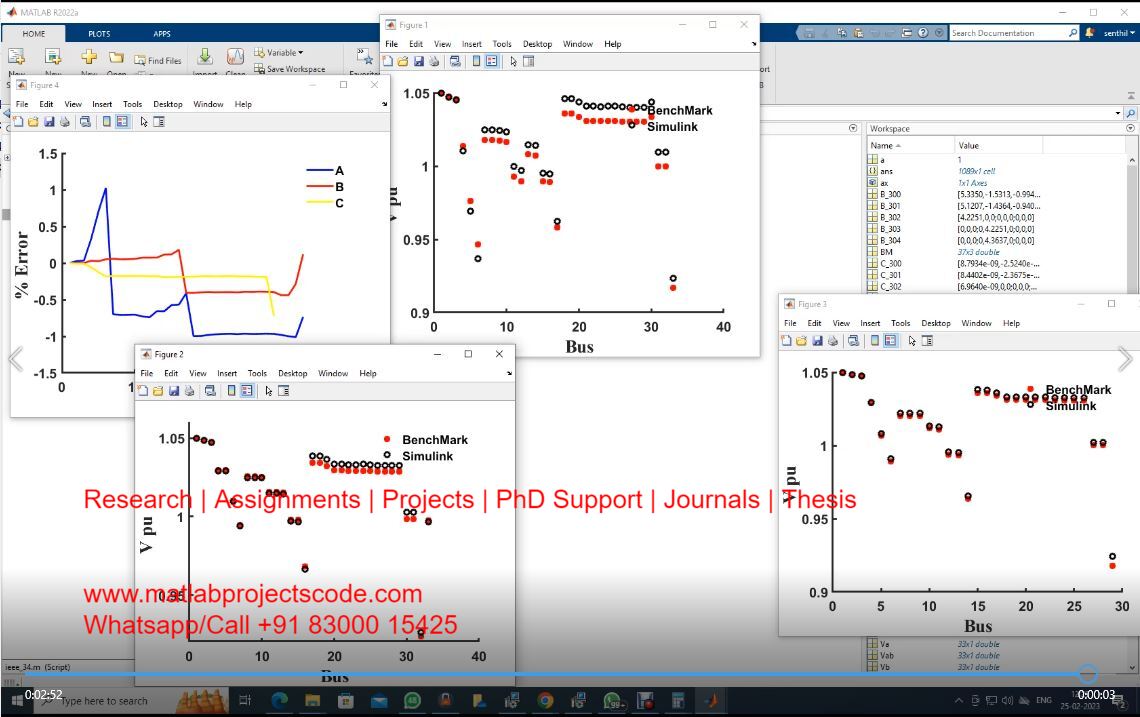Click Help question mark icon in MATLAB
Viewport: 1140px width, 717px height.
coord(923,33)
